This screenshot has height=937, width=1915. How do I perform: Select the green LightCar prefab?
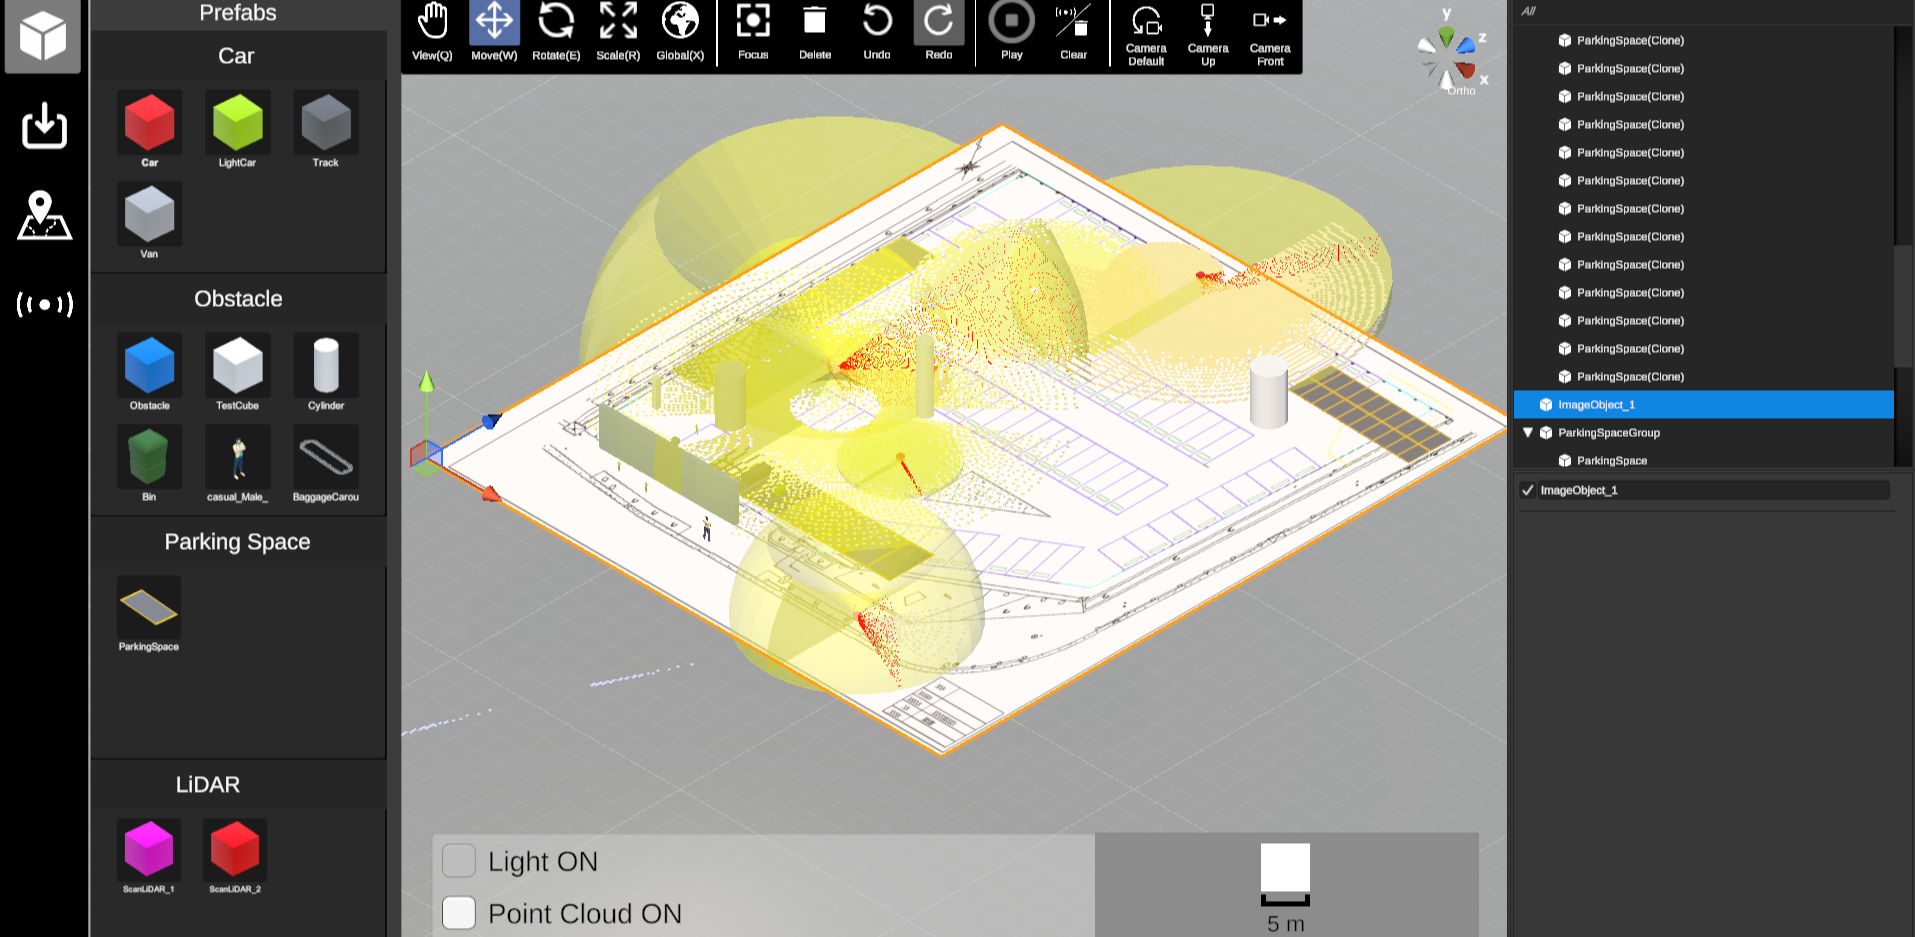(x=237, y=123)
